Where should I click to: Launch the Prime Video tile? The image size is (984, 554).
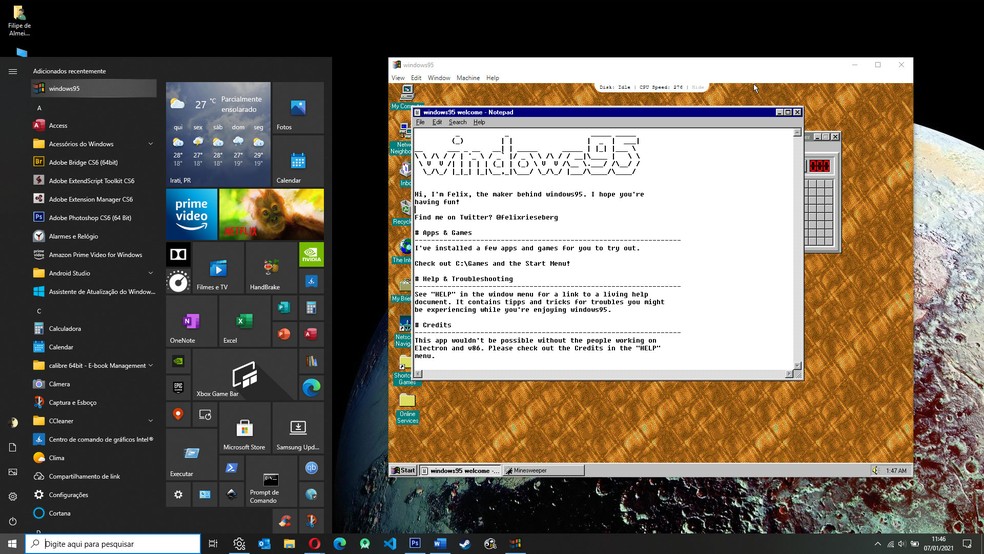191,215
